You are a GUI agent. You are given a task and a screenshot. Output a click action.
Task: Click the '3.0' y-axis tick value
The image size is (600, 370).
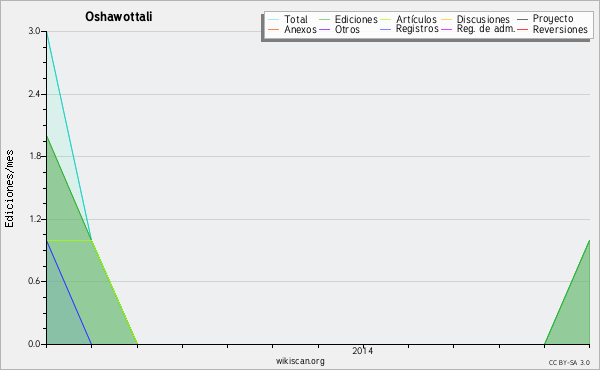[34, 31]
